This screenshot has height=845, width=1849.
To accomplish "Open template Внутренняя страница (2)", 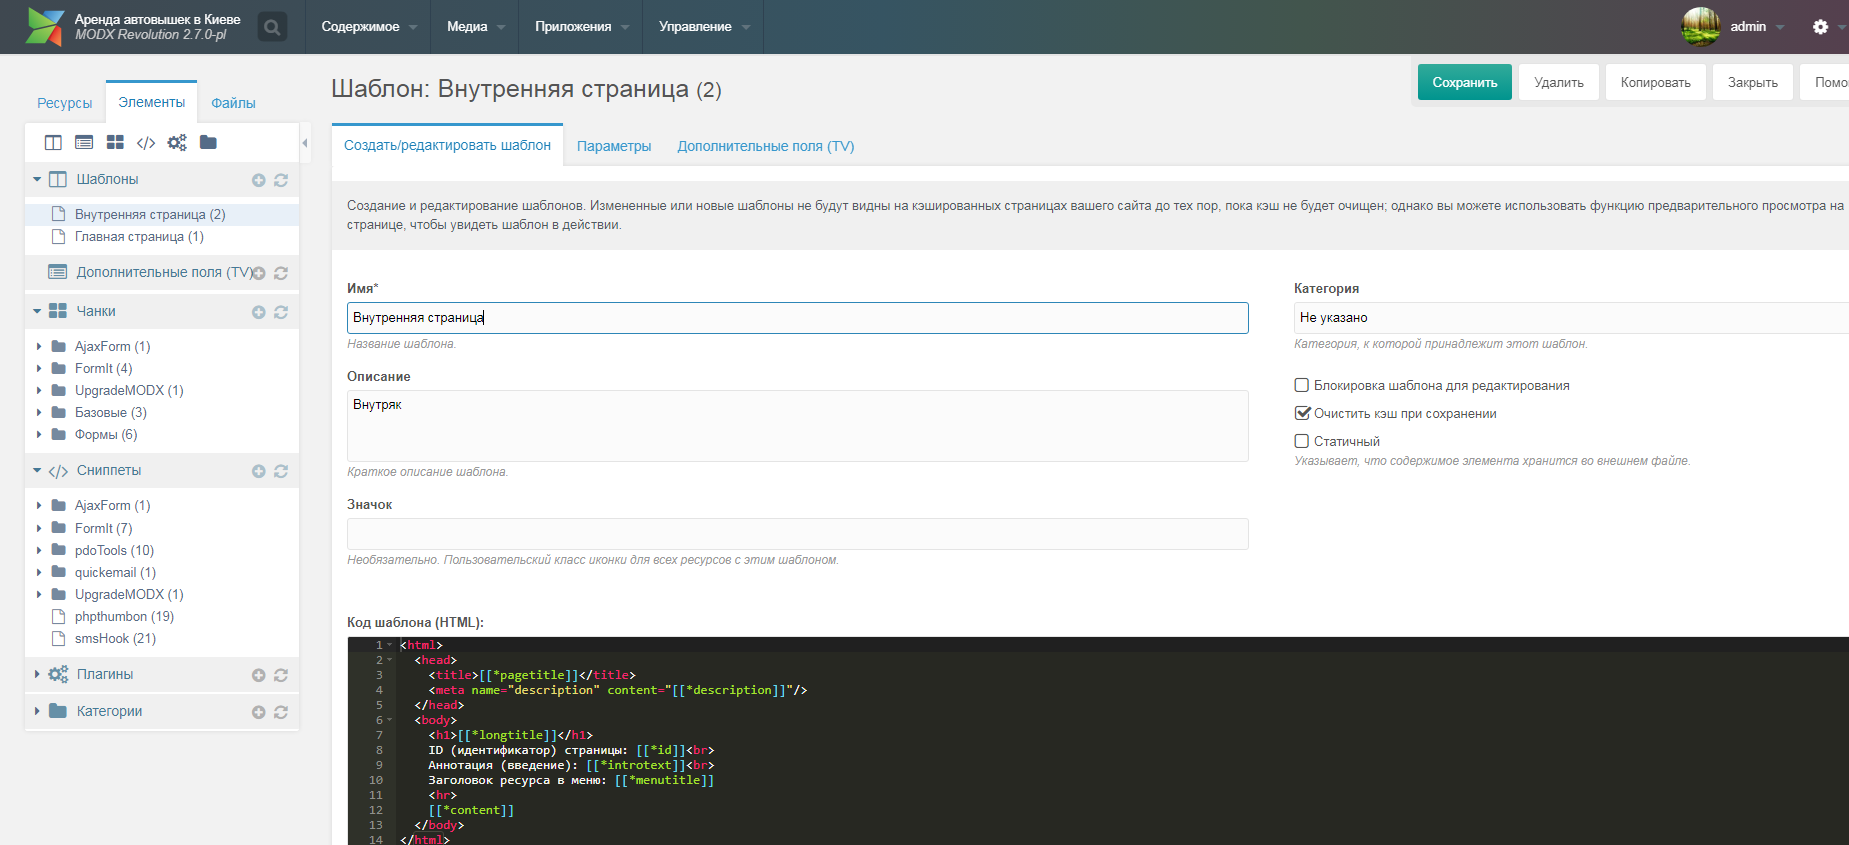I will click(150, 215).
